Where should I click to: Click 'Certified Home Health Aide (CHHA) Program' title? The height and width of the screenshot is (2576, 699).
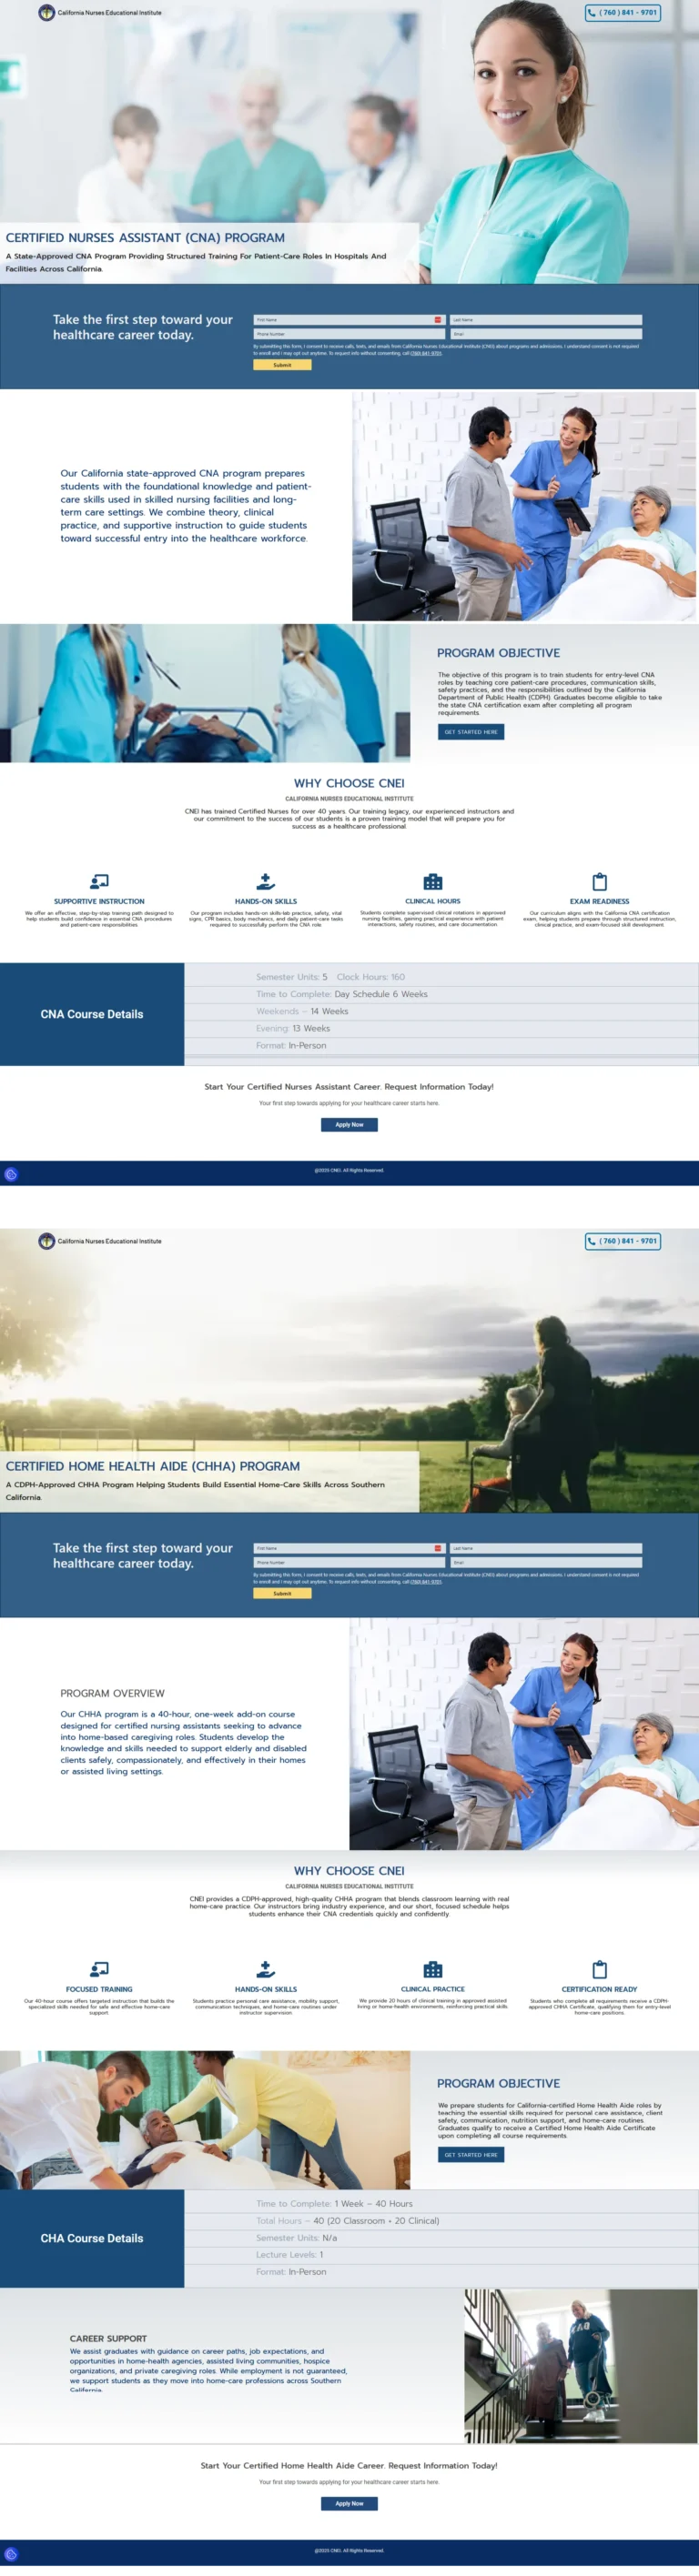pos(153,1466)
